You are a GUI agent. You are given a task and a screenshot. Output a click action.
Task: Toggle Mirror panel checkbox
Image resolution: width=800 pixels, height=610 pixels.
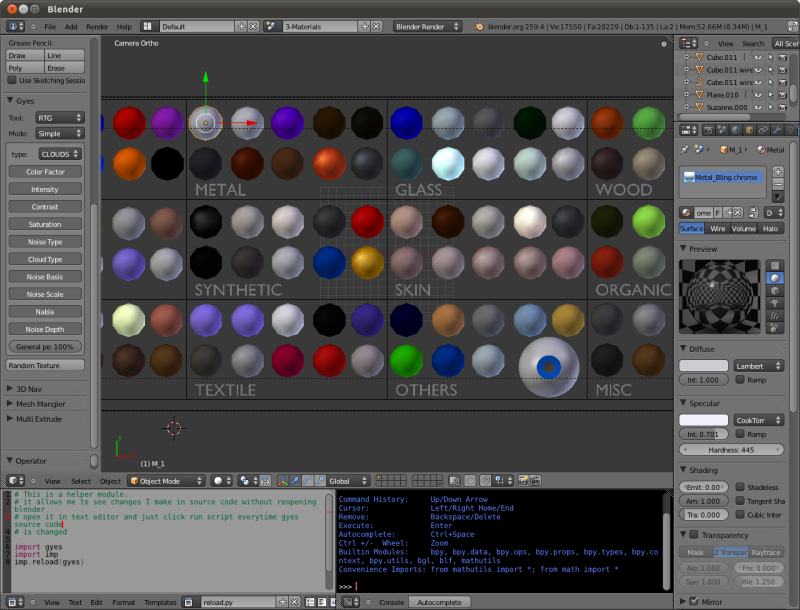pyautogui.click(x=694, y=601)
